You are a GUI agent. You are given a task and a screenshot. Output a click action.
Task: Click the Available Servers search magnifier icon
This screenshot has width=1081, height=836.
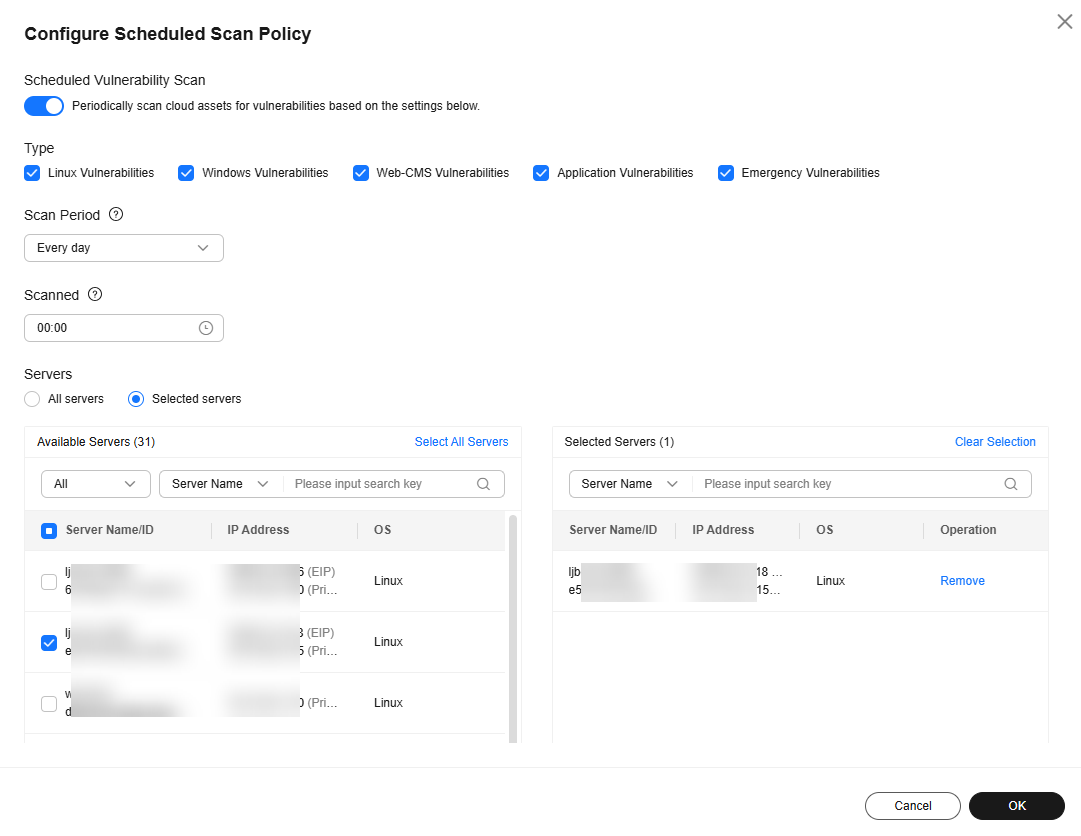(484, 484)
